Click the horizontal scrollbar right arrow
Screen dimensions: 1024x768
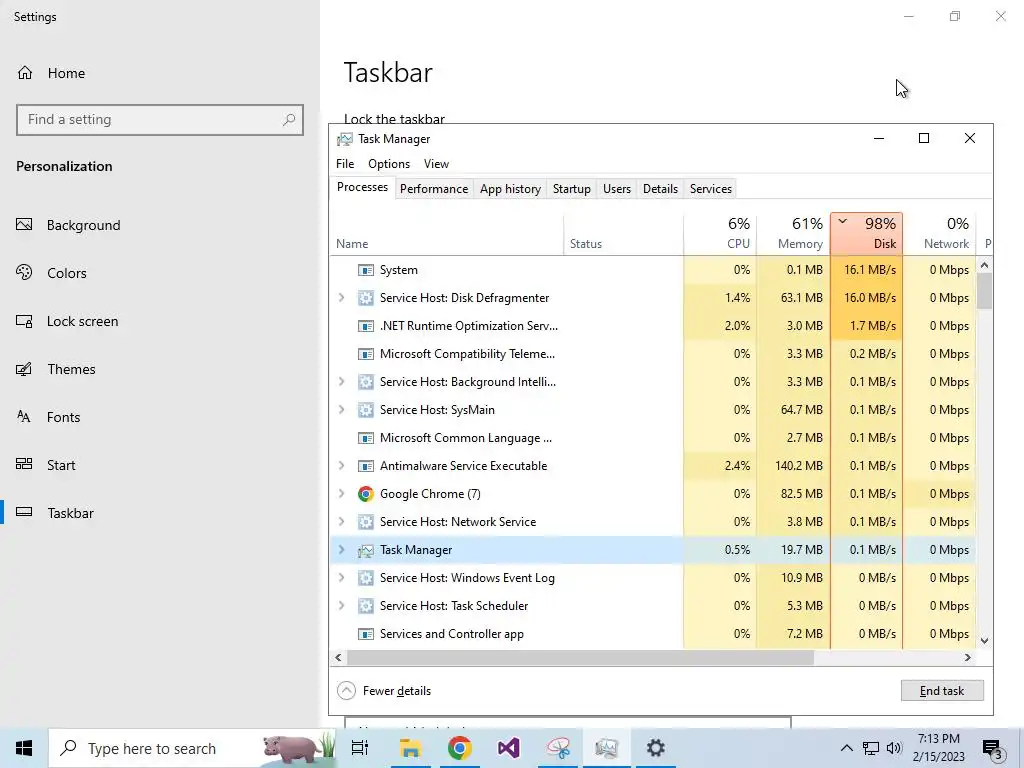pyautogui.click(x=968, y=658)
